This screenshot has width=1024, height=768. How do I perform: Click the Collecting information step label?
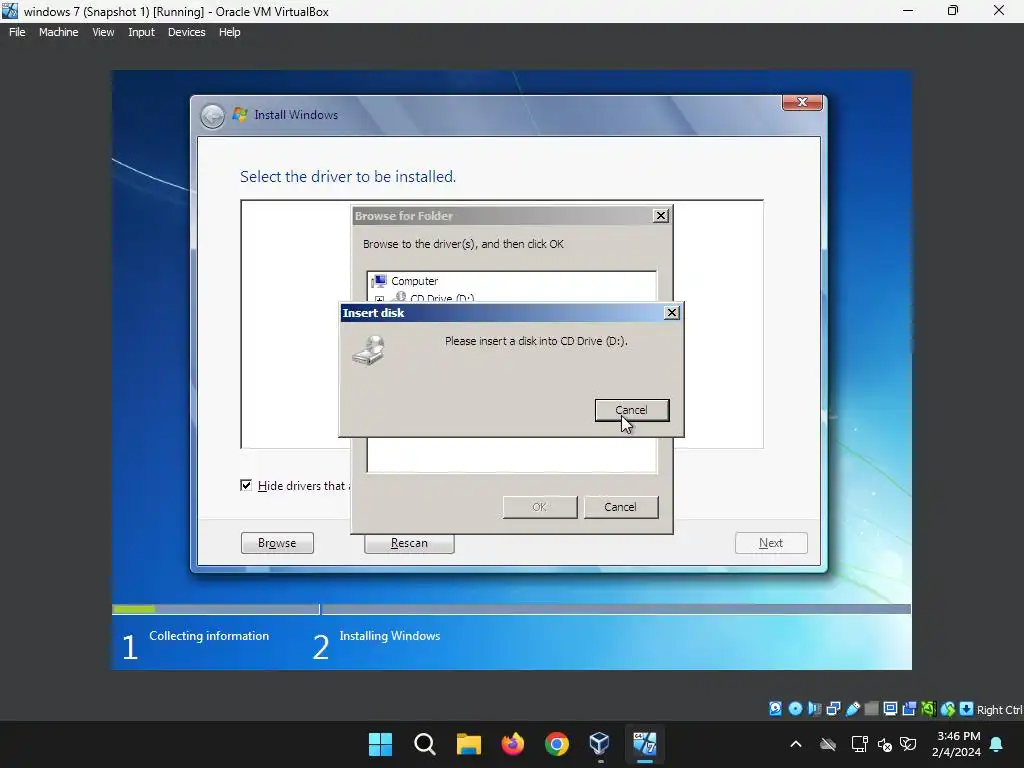[x=209, y=635]
